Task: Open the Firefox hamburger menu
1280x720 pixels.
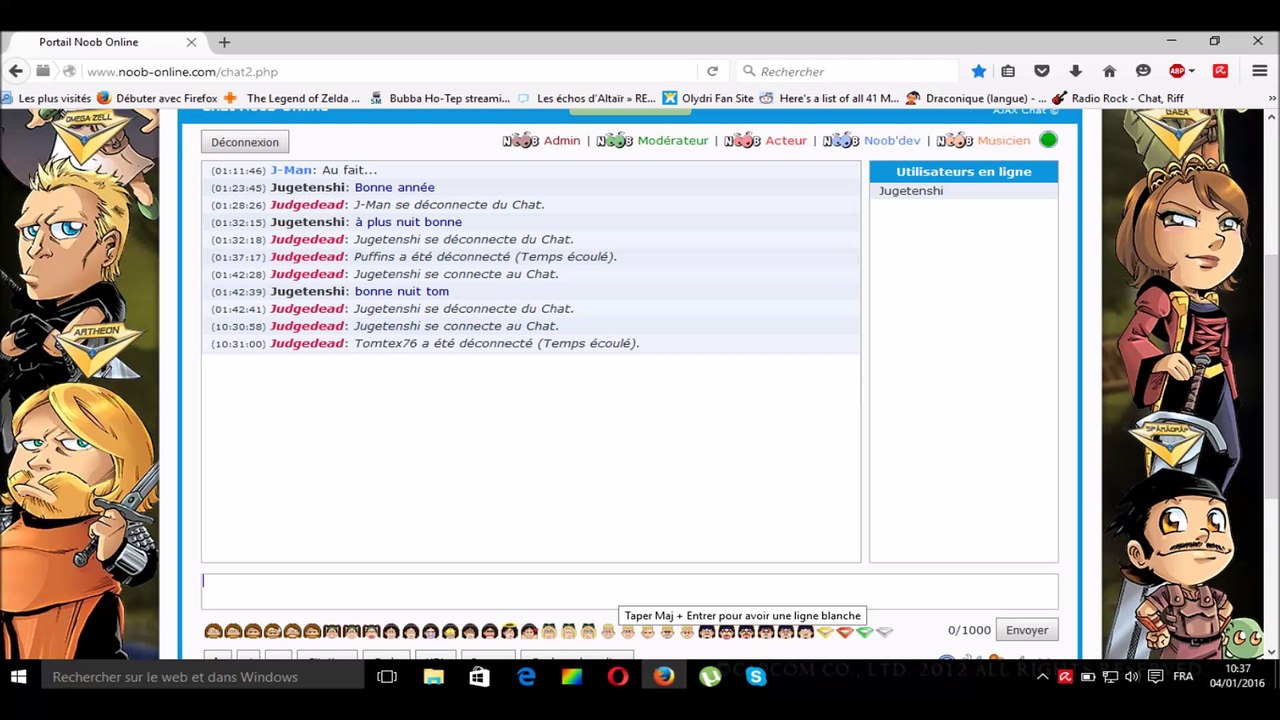Action: tap(1260, 71)
